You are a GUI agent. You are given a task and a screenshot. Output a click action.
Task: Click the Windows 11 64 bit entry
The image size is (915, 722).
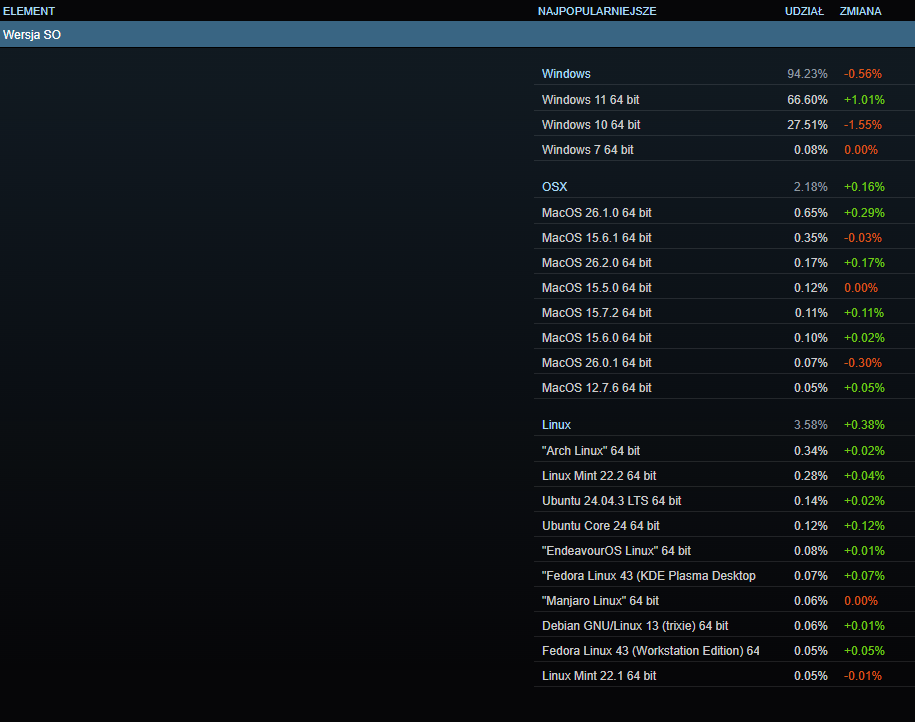point(590,100)
